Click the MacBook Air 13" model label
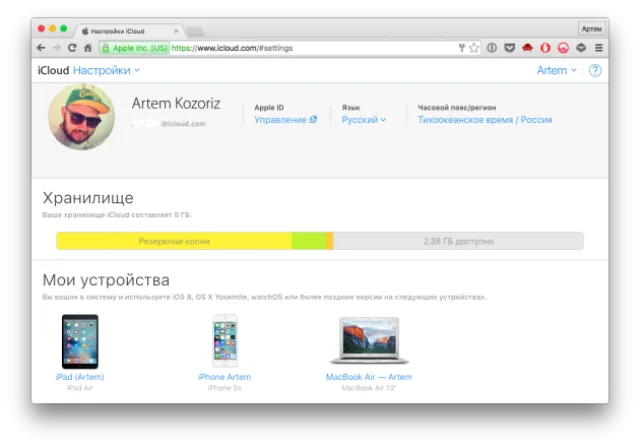This screenshot has width=640, height=448. [x=369, y=388]
